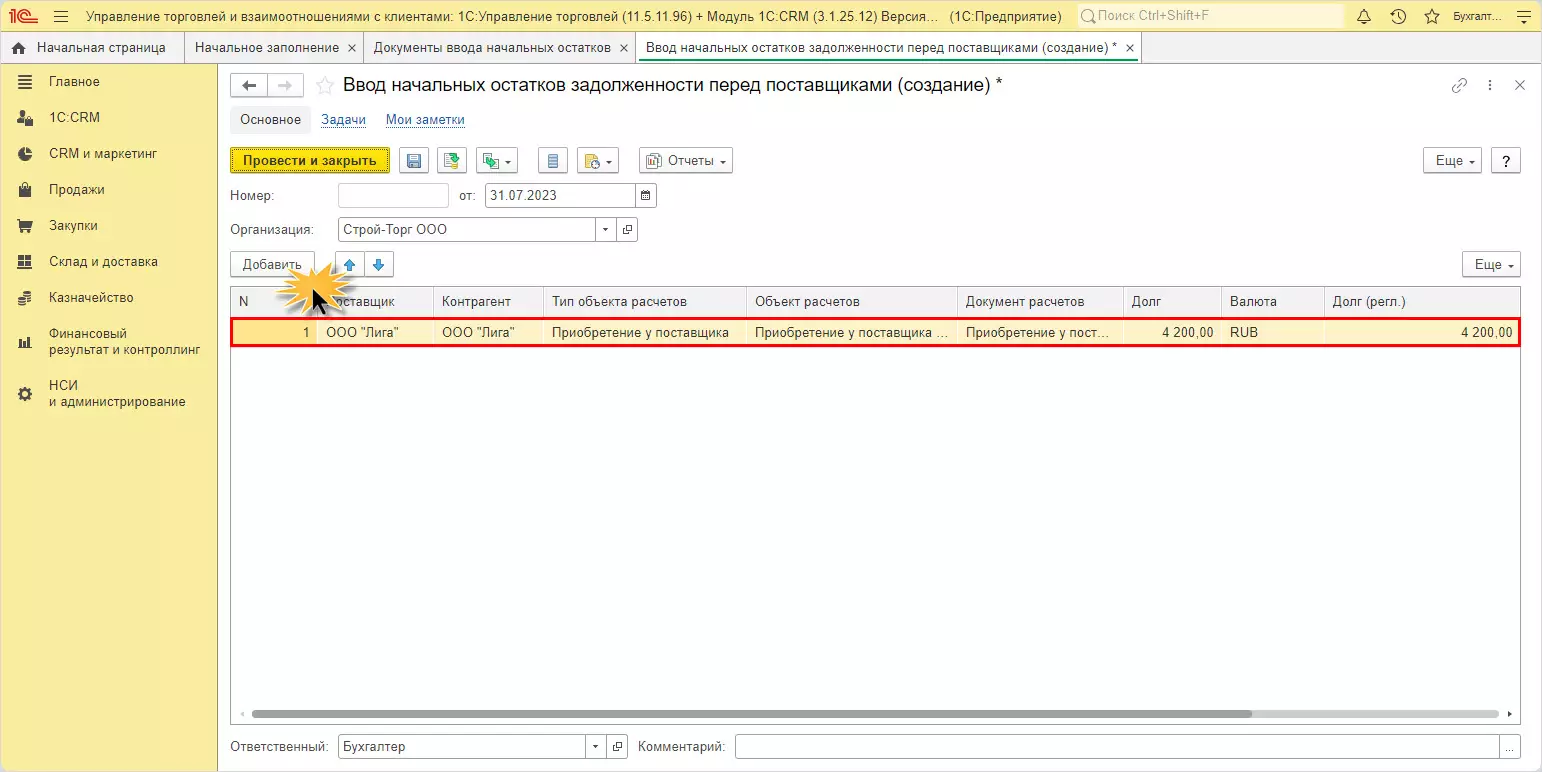Copy link to this document icon
This screenshot has height=772, width=1542.
(x=1459, y=86)
